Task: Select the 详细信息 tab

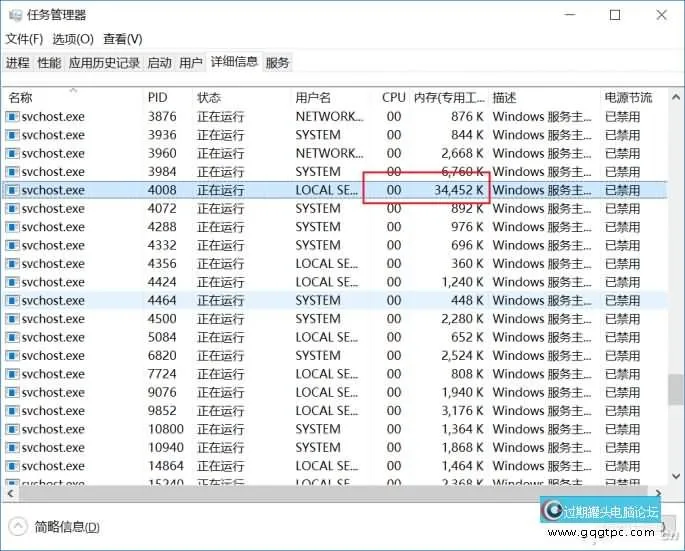Action: point(234,62)
